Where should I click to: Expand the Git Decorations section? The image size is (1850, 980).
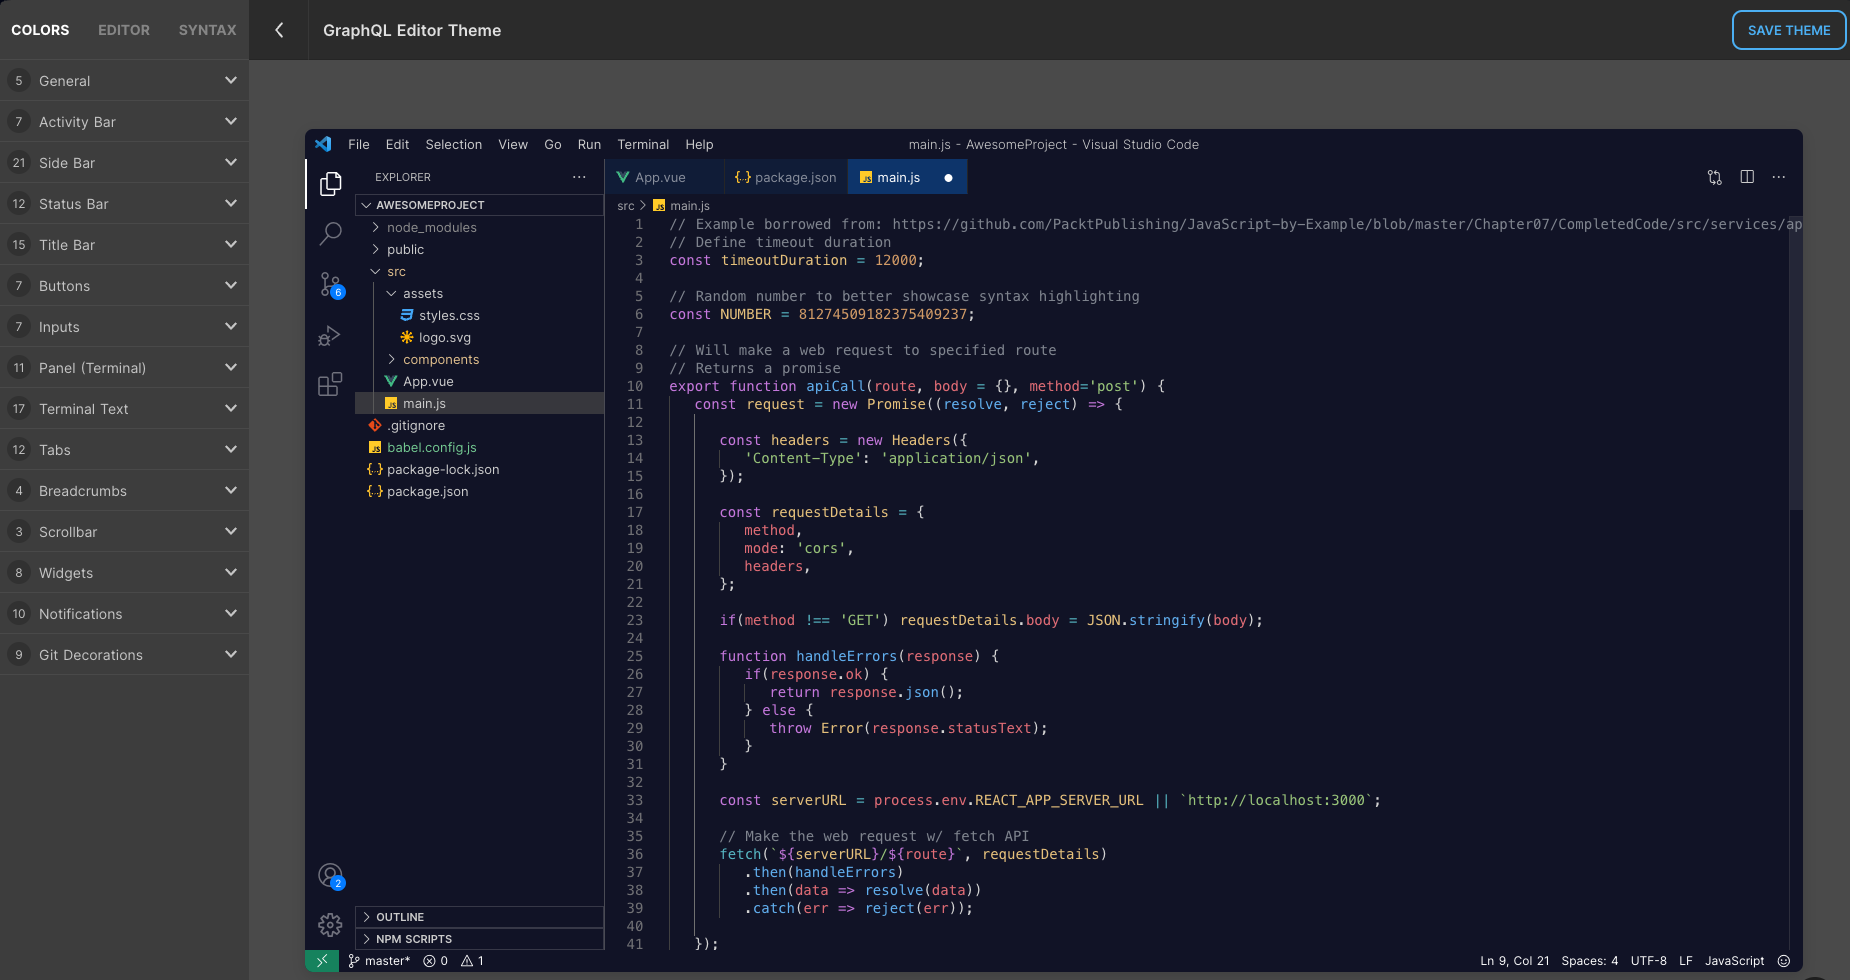(x=124, y=655)
